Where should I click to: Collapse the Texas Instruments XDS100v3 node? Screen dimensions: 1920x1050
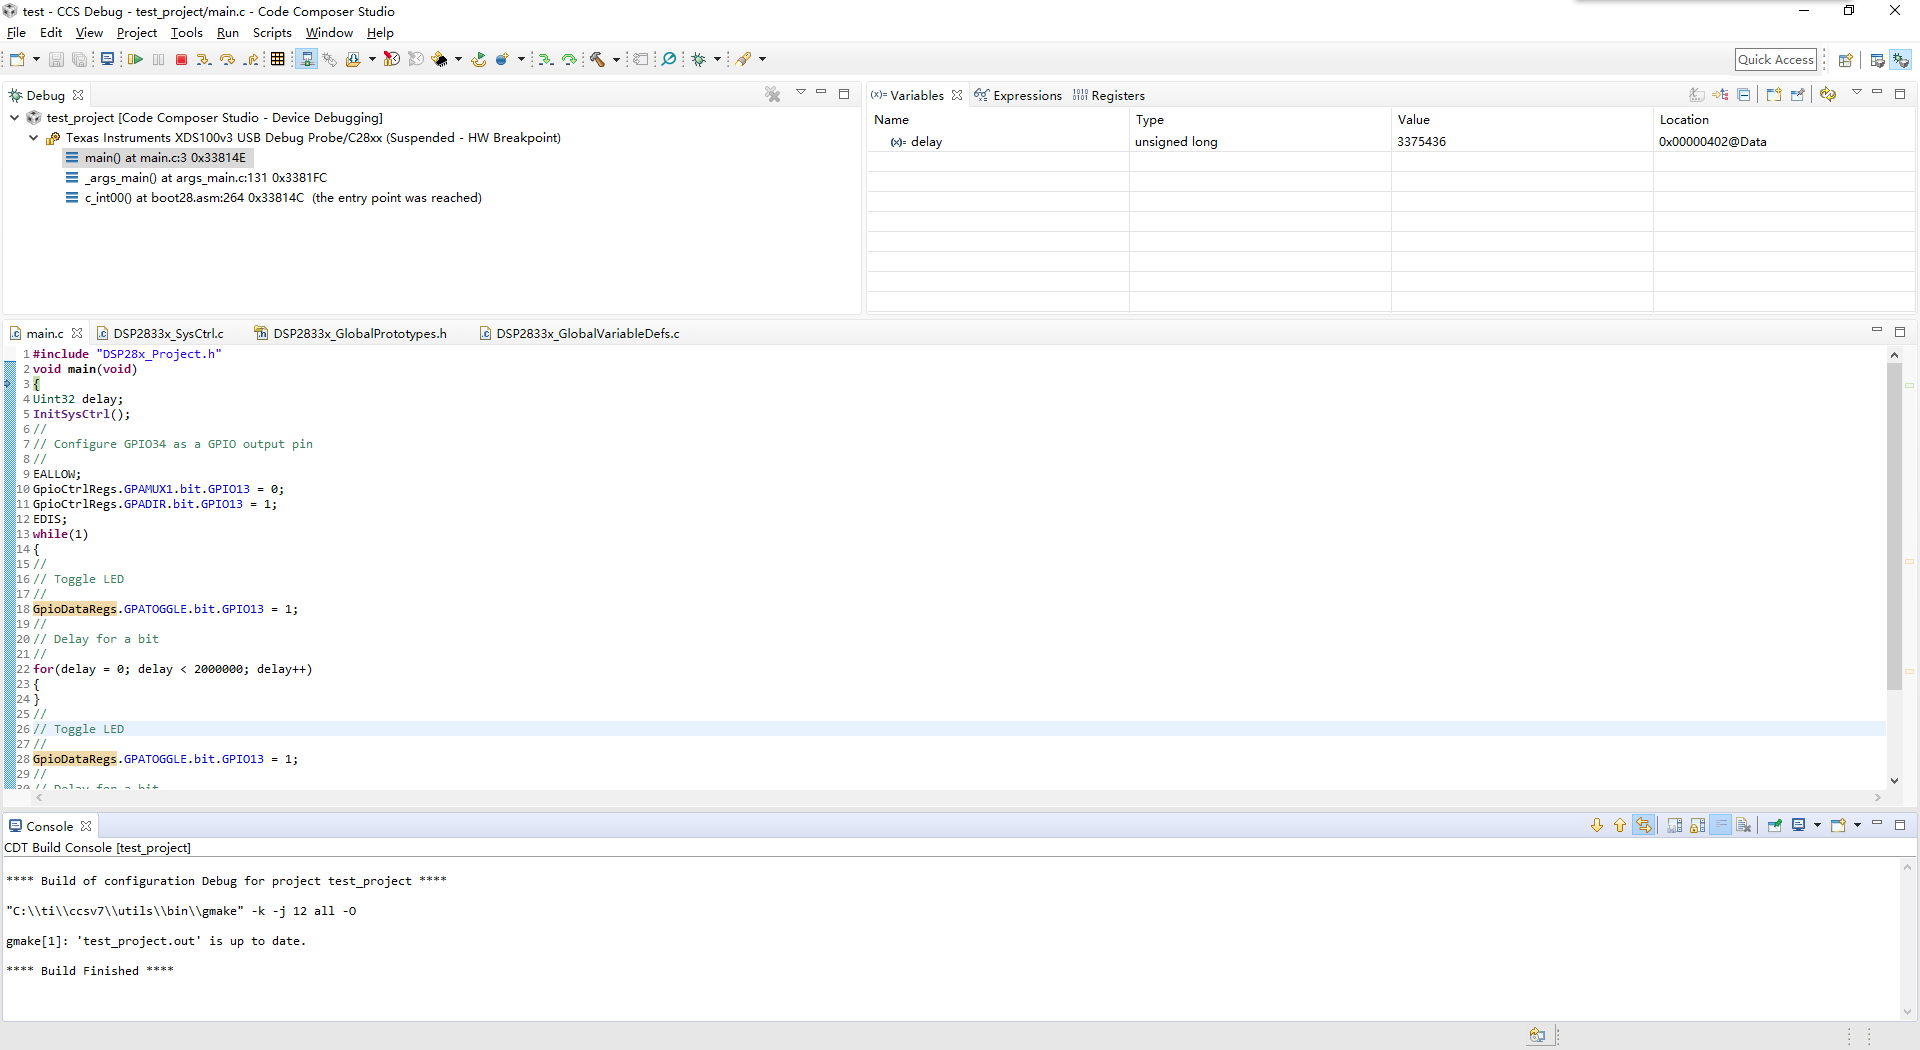click(x=34, y=138)
